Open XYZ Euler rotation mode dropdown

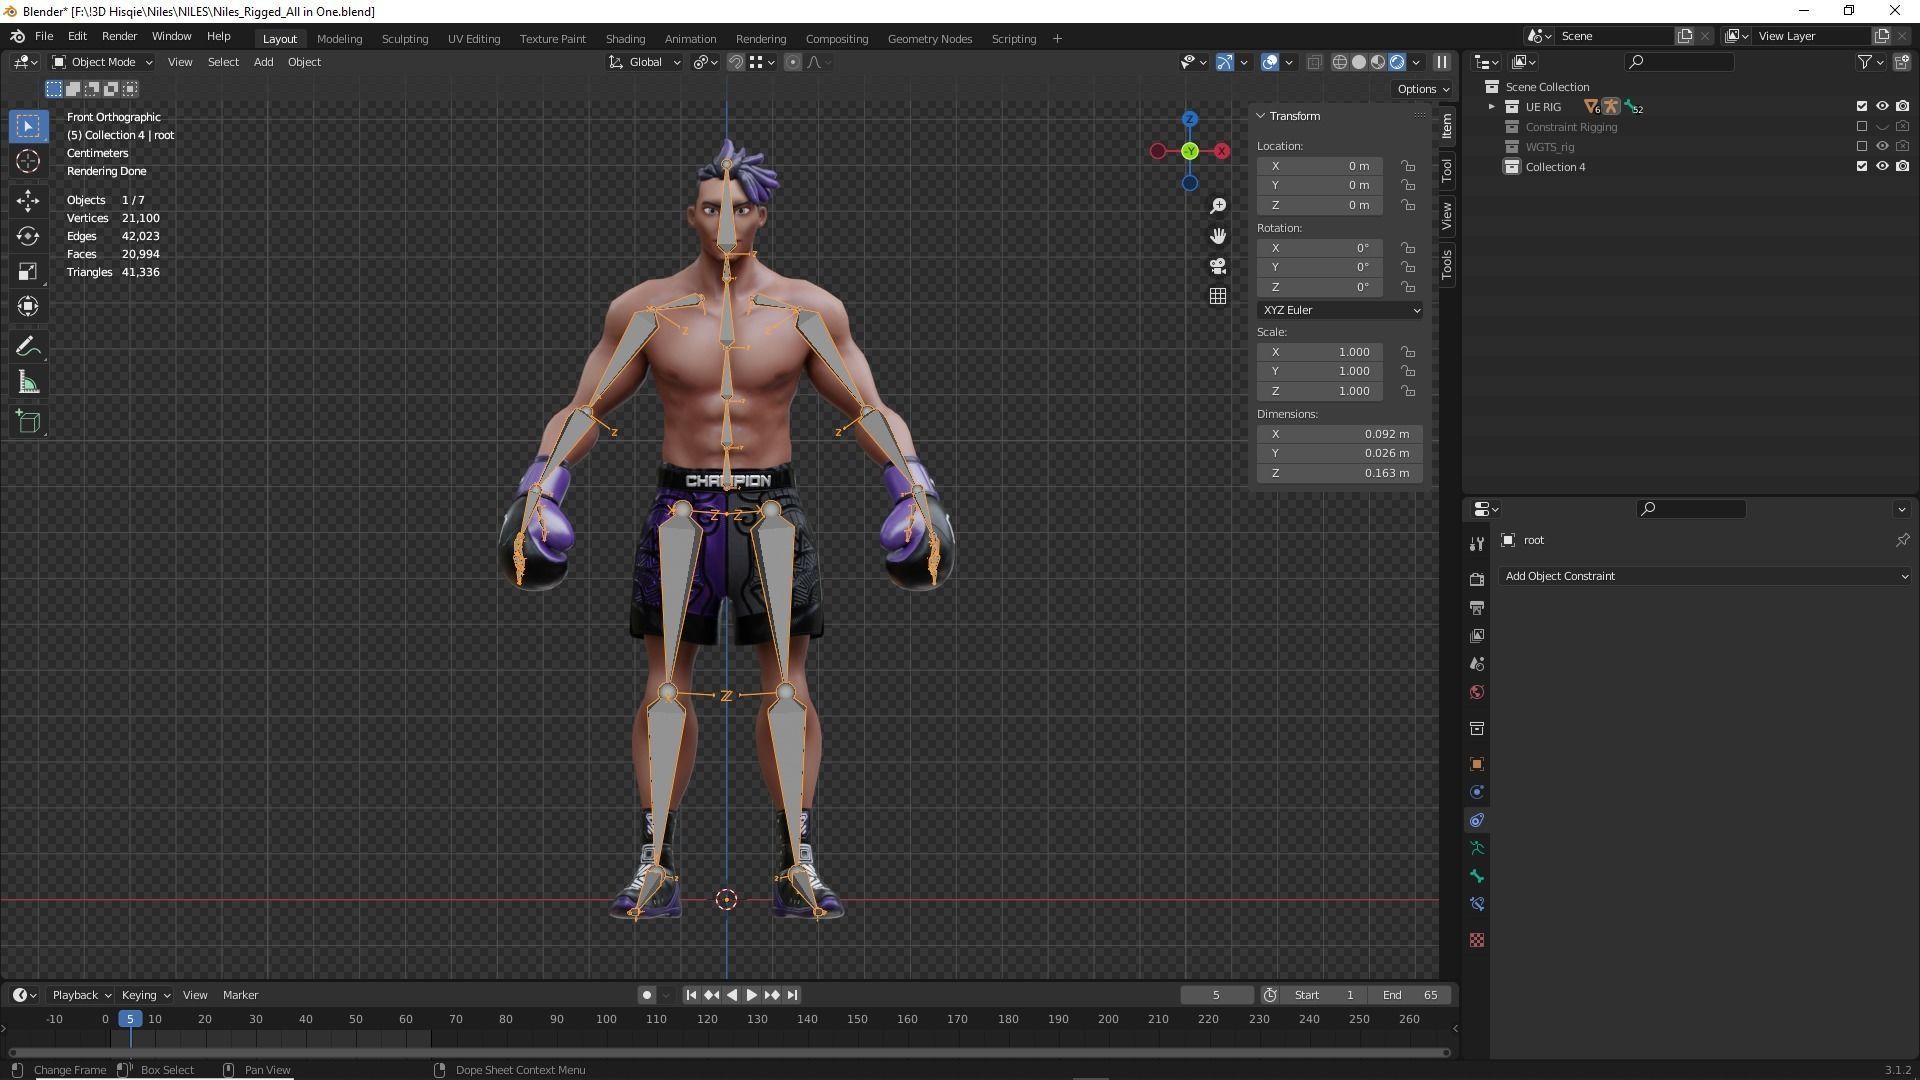[1339, 310]
